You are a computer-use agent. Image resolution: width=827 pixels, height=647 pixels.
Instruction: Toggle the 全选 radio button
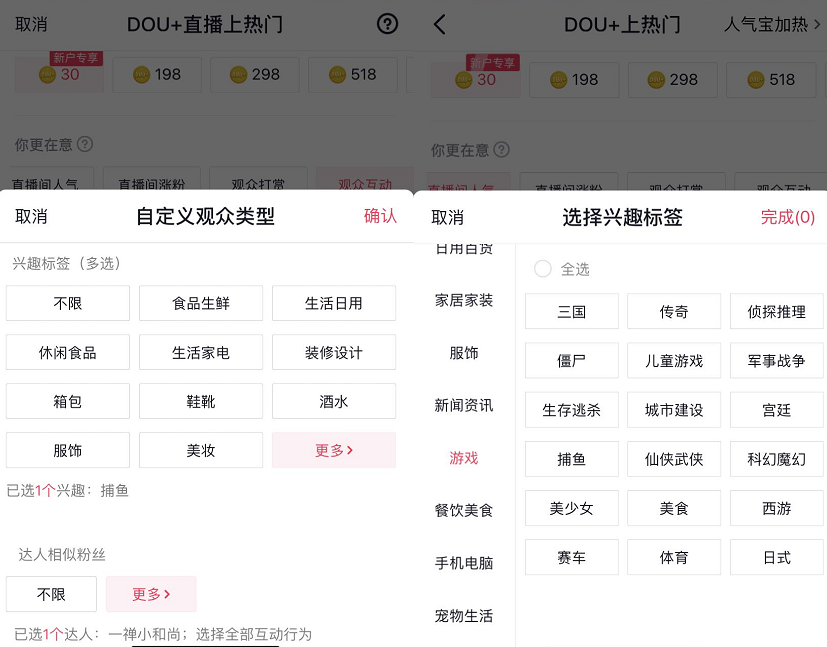pyautogui.click(x=543, y=269)
